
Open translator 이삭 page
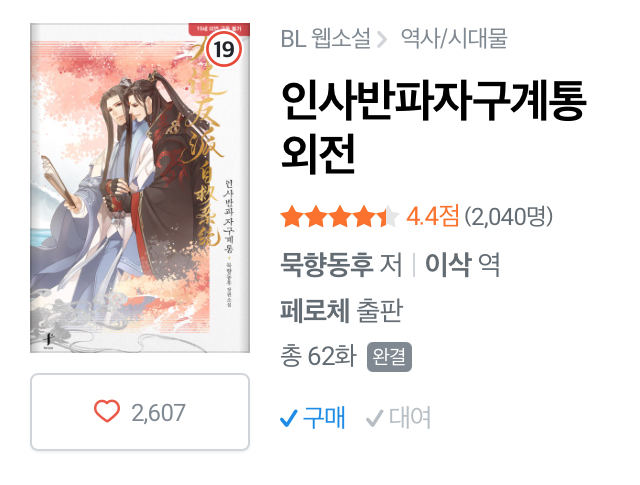(x=448, y=265)
